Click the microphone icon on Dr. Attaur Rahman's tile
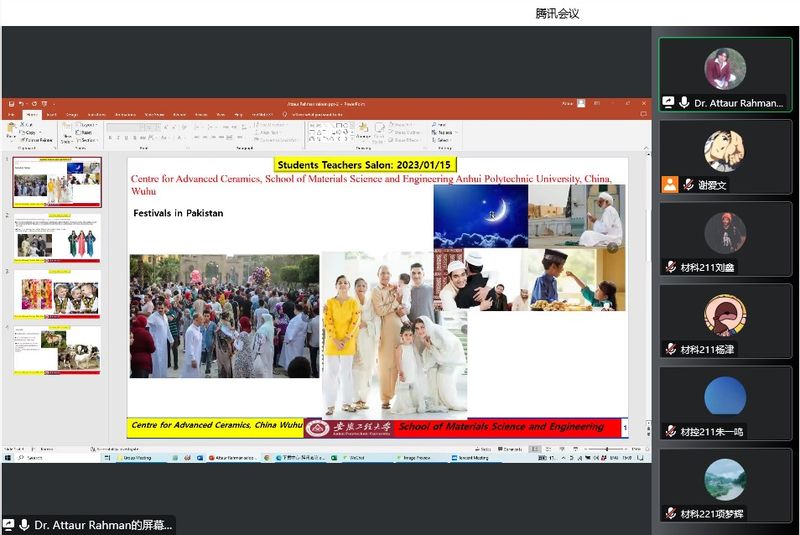The width and height of the screenshot is (800, 535). coord(685,103)
